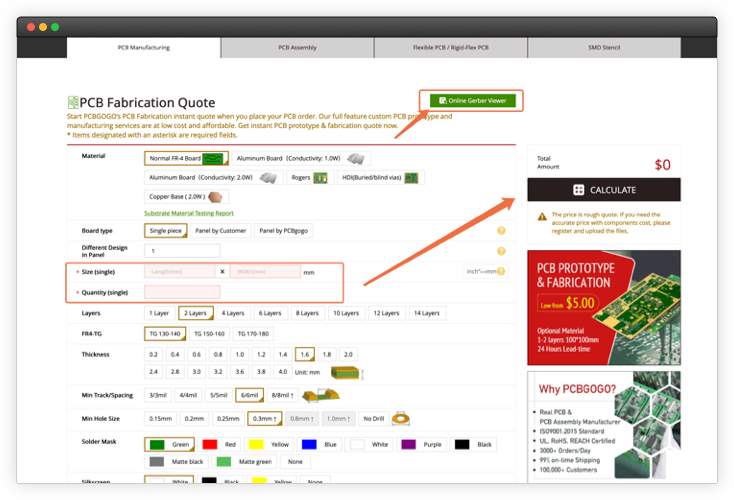Select 8 Layers option

pyautogui.click(x=307, y=313)
